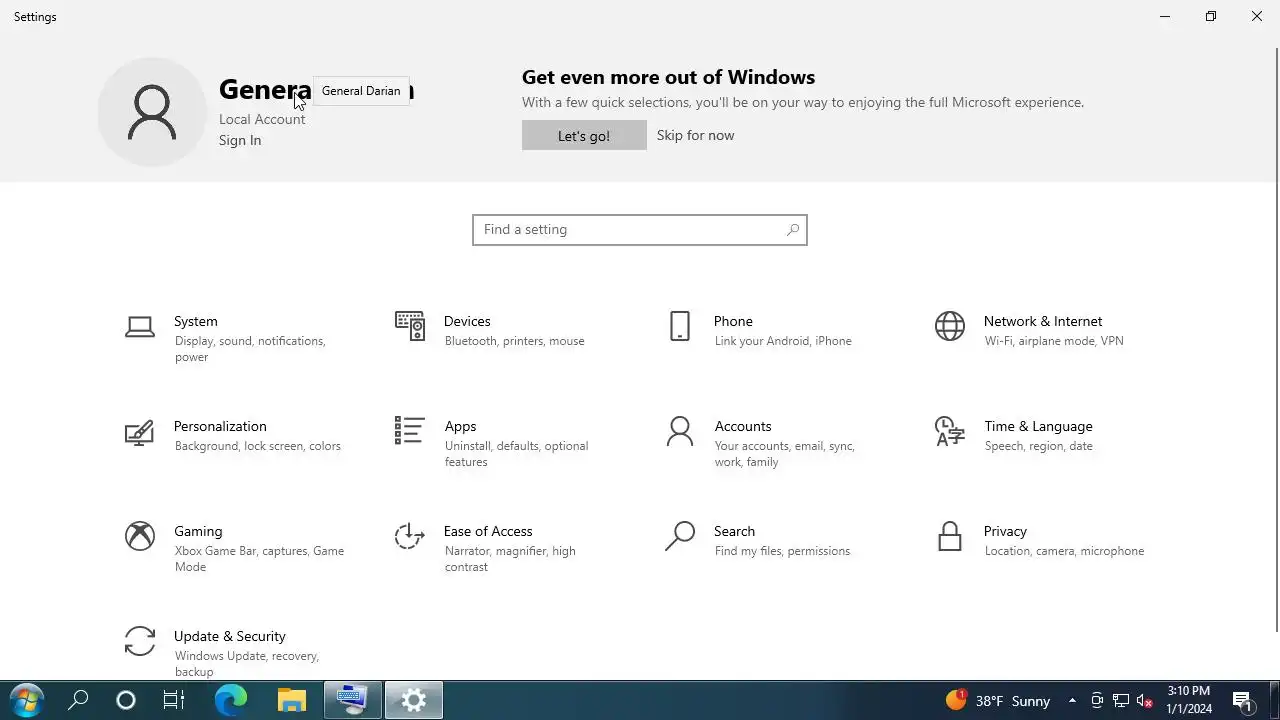Image resolution: width=1280 pixels, height=720 pixels.
Task: Click Local Account text
Action: (x=262, y=119)
